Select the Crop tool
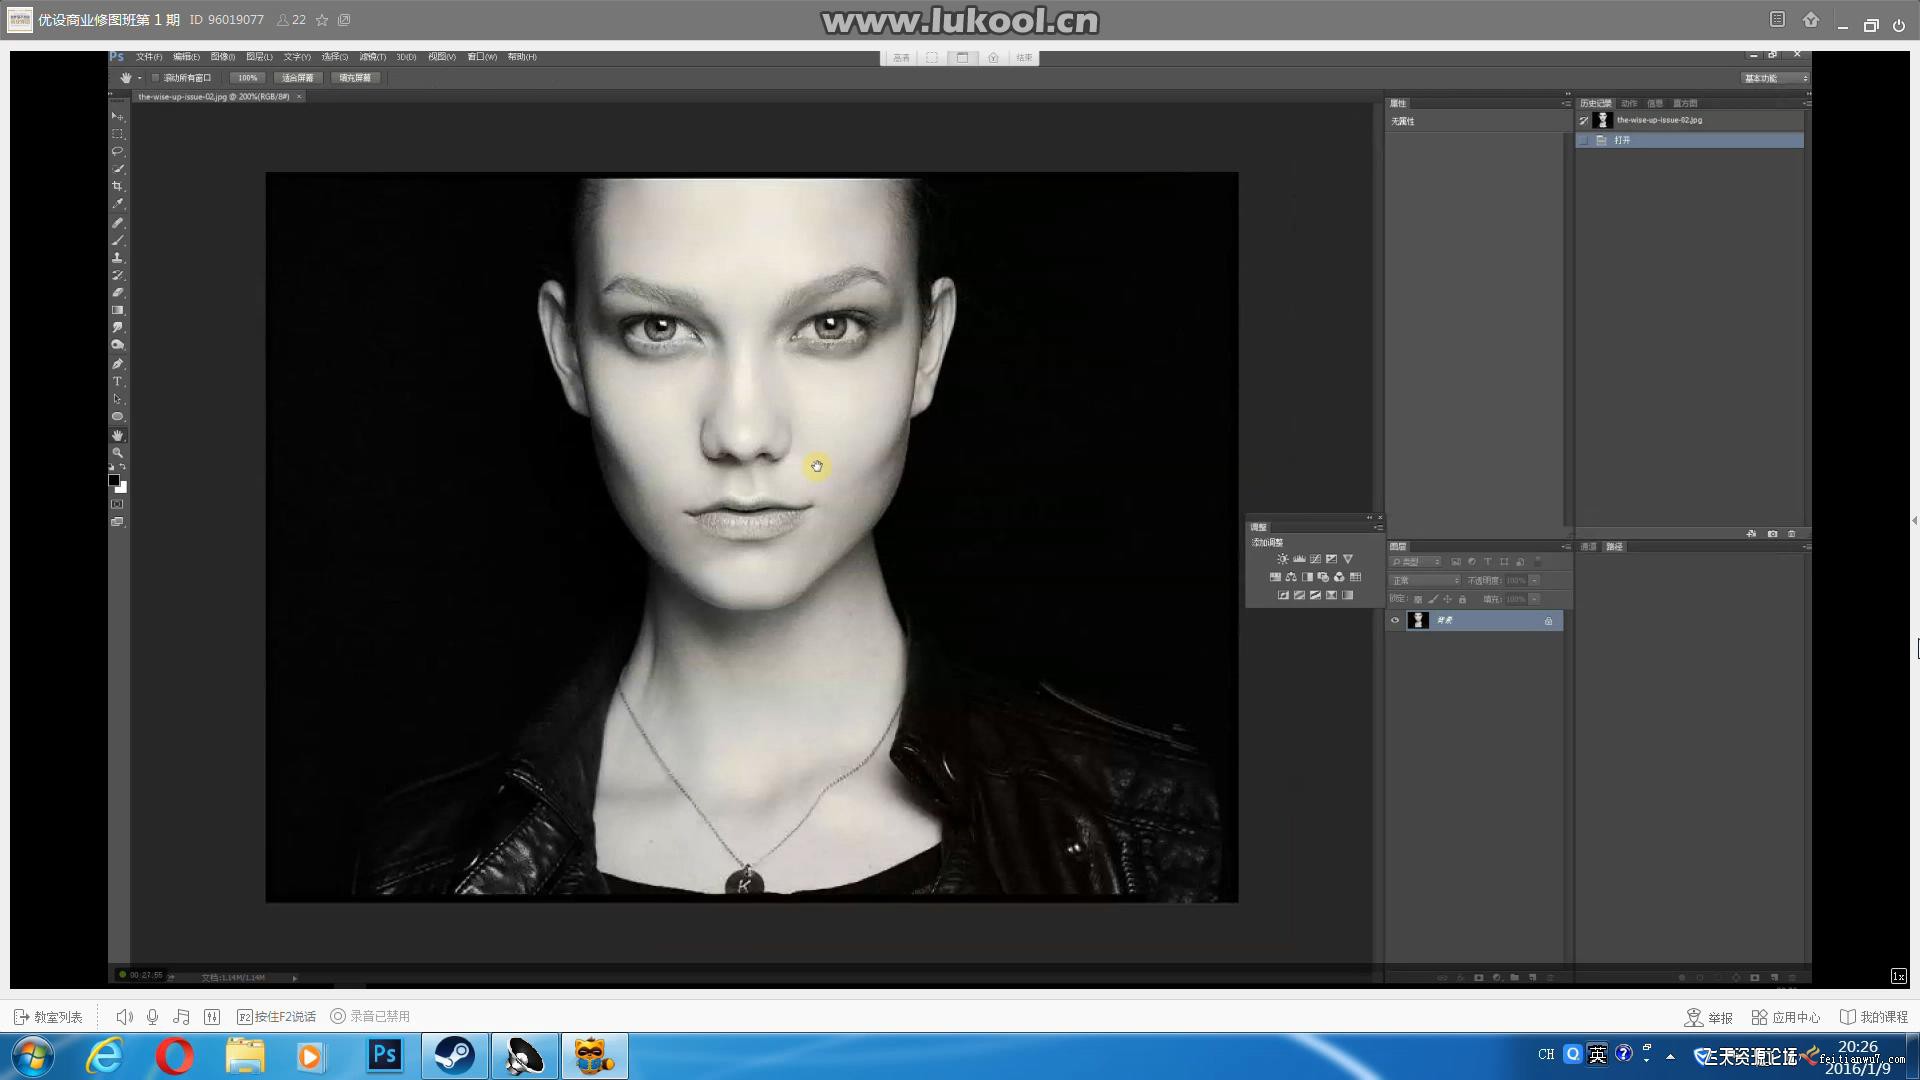The height and width of the screenshot is (1080, 1920). 119,186
